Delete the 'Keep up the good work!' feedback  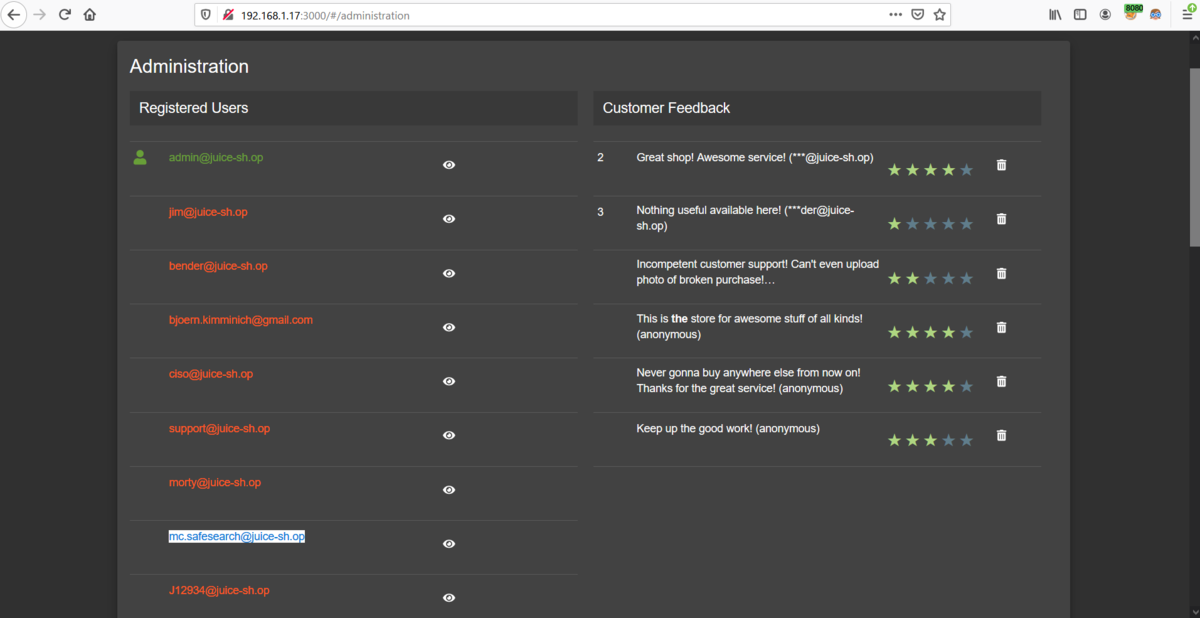1001,435
